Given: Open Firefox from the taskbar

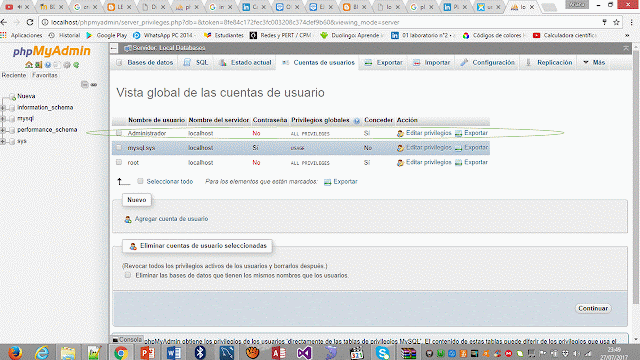Looking at the screenshot, I should click(15, 352).
